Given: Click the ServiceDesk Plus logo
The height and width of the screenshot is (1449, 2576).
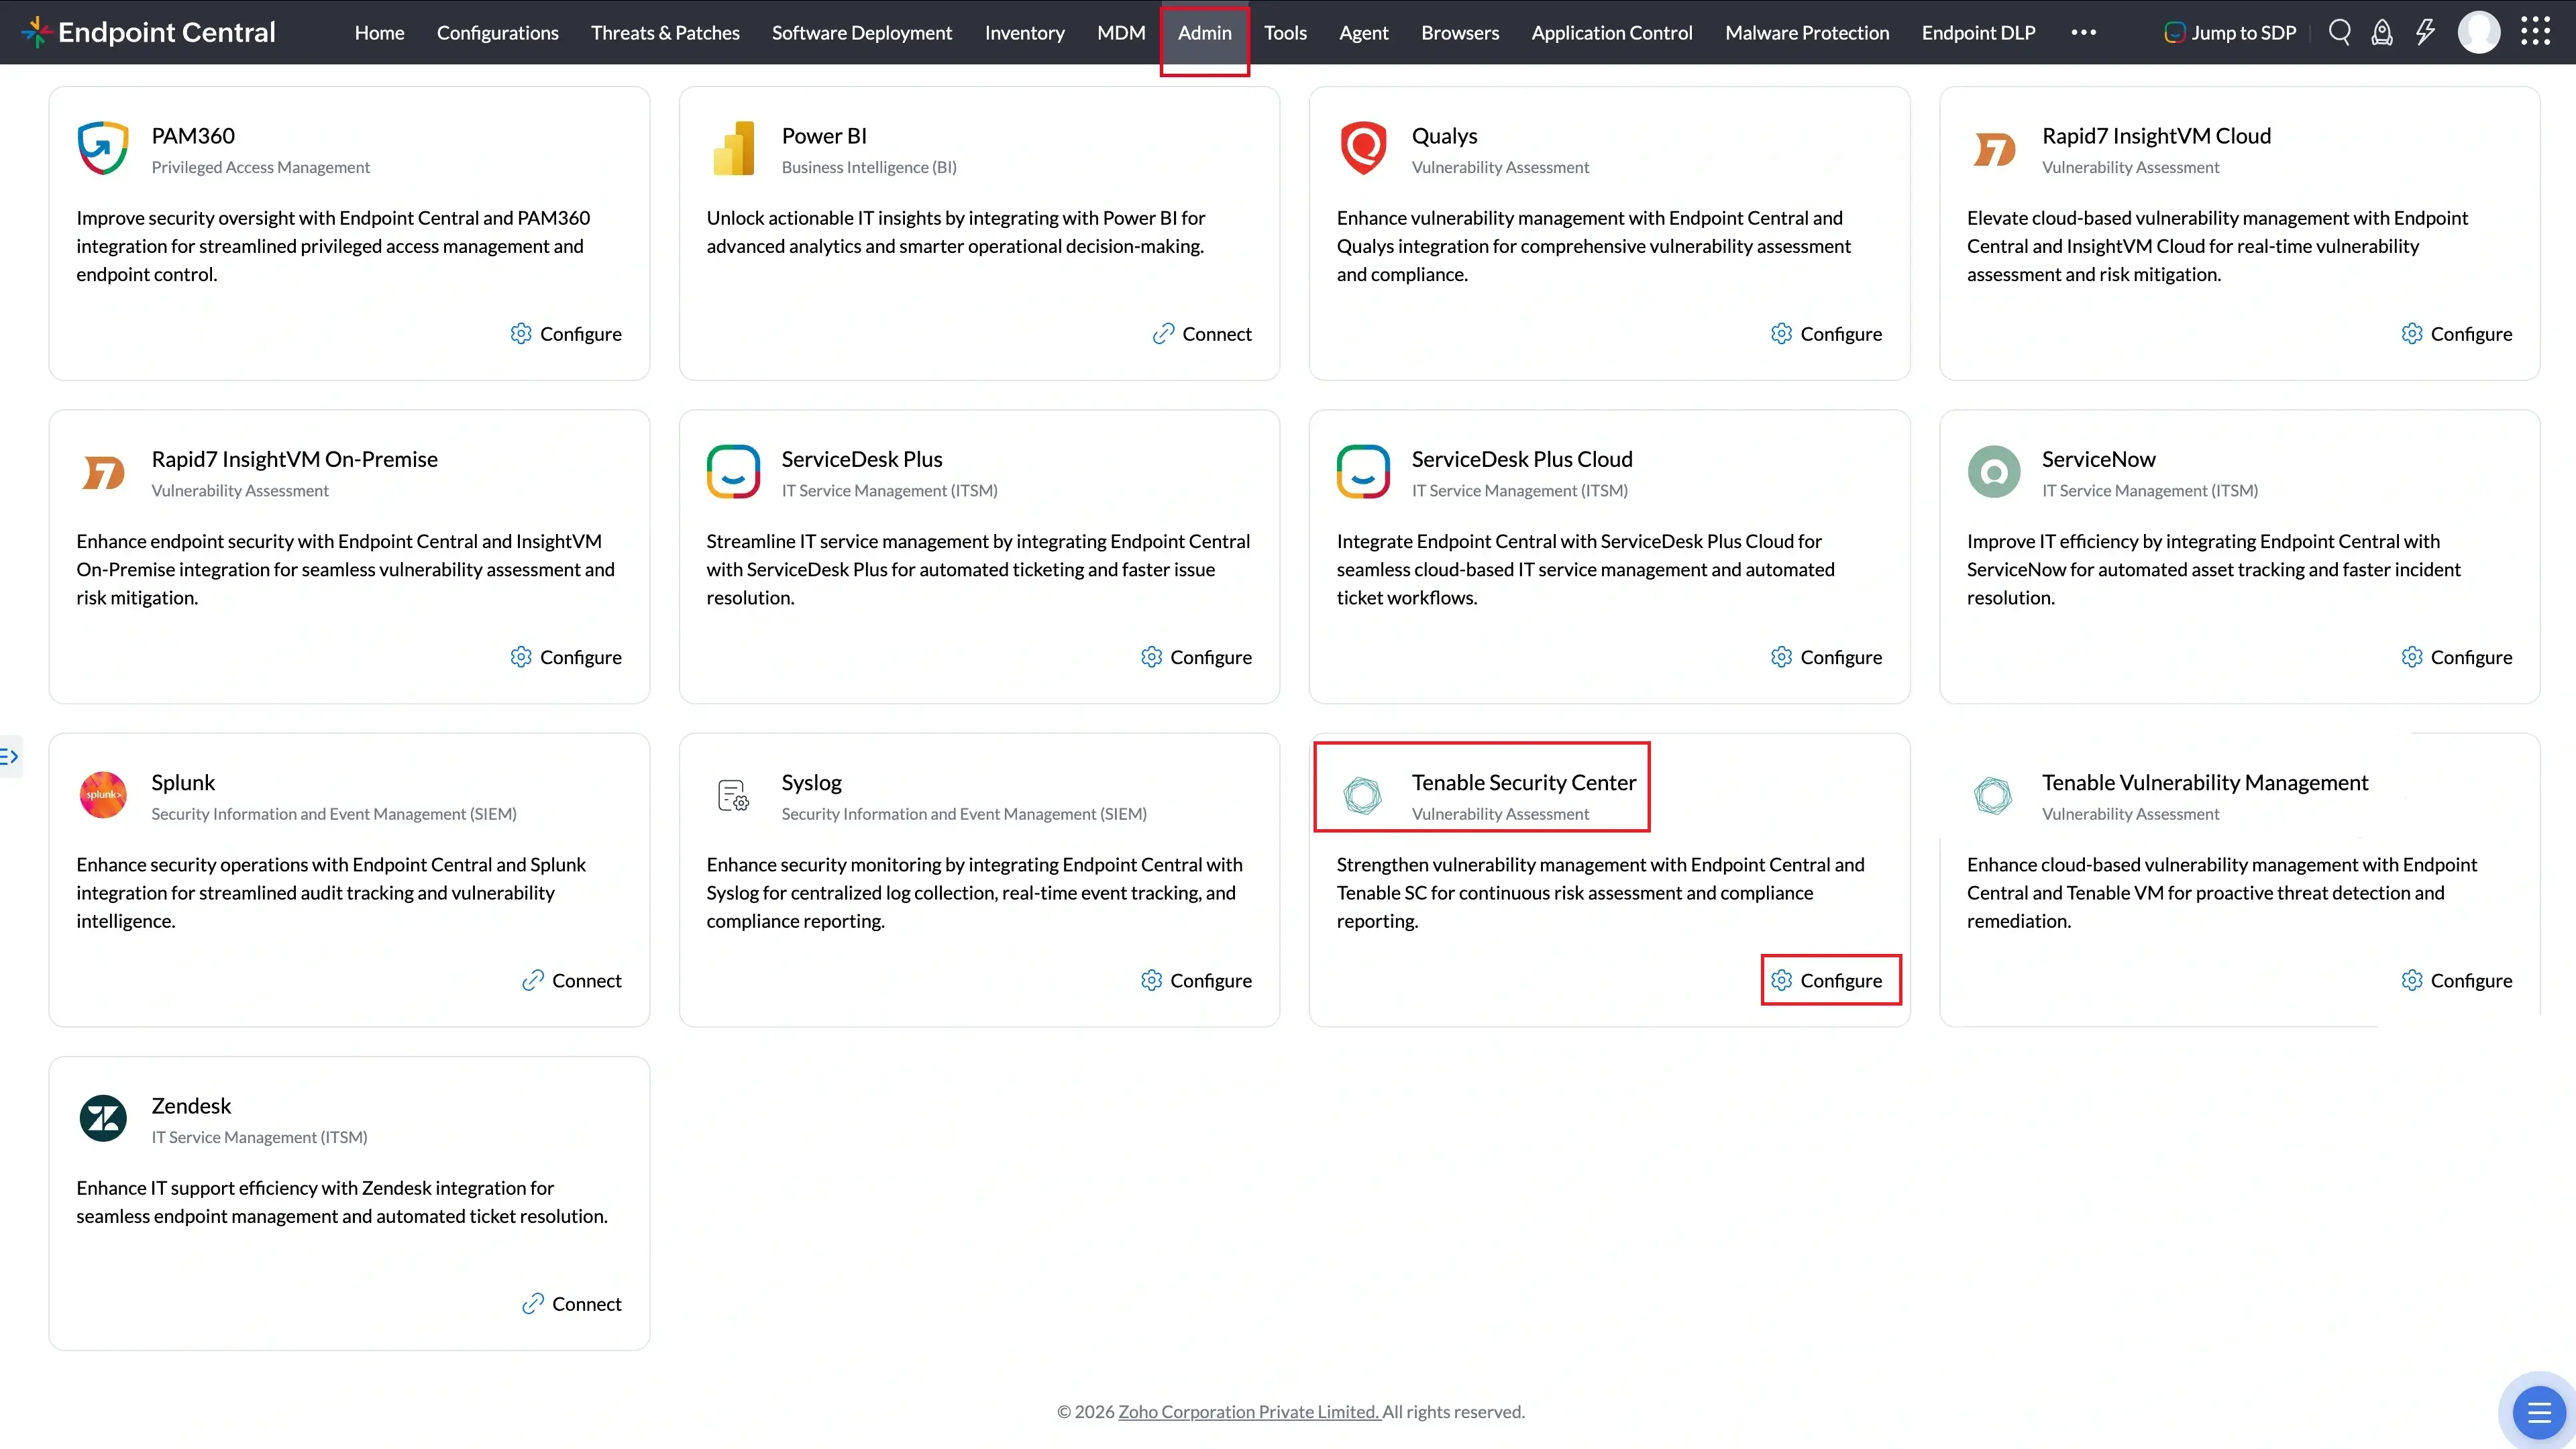Looking at the screenshot, I should pyautogui.click(x=734, y=472).
